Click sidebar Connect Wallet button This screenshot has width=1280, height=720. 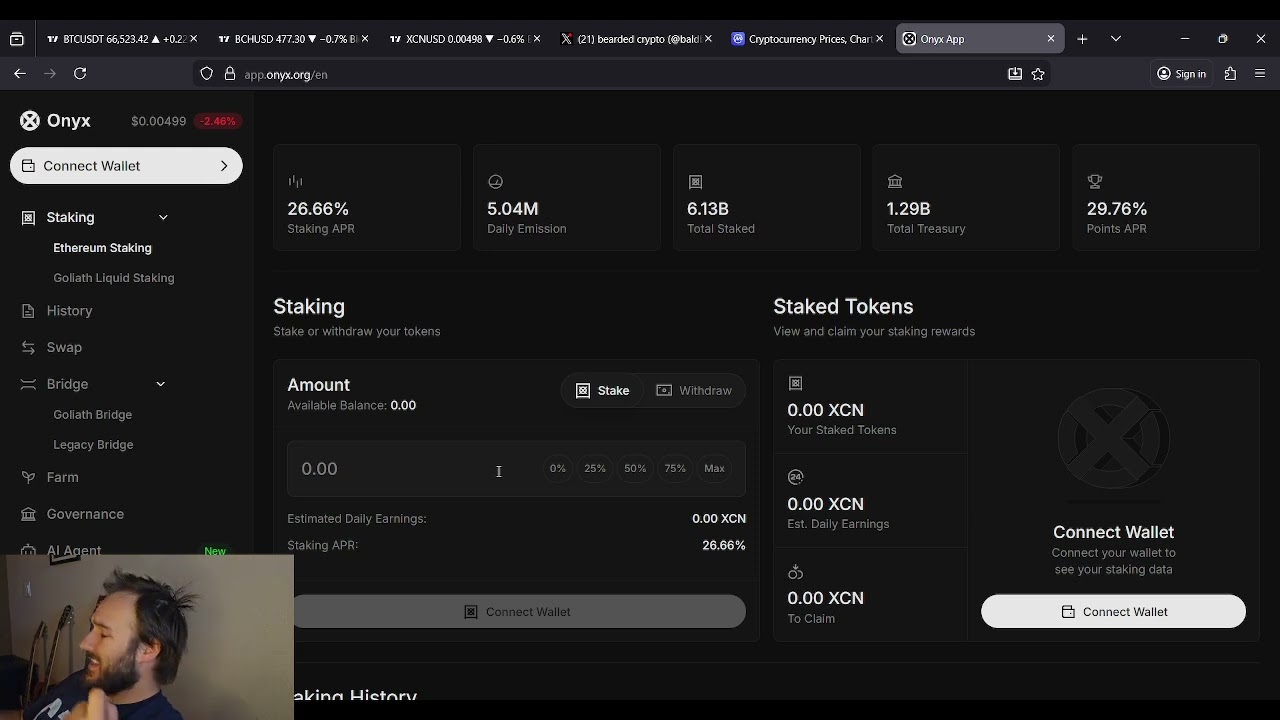click(126, 166)
